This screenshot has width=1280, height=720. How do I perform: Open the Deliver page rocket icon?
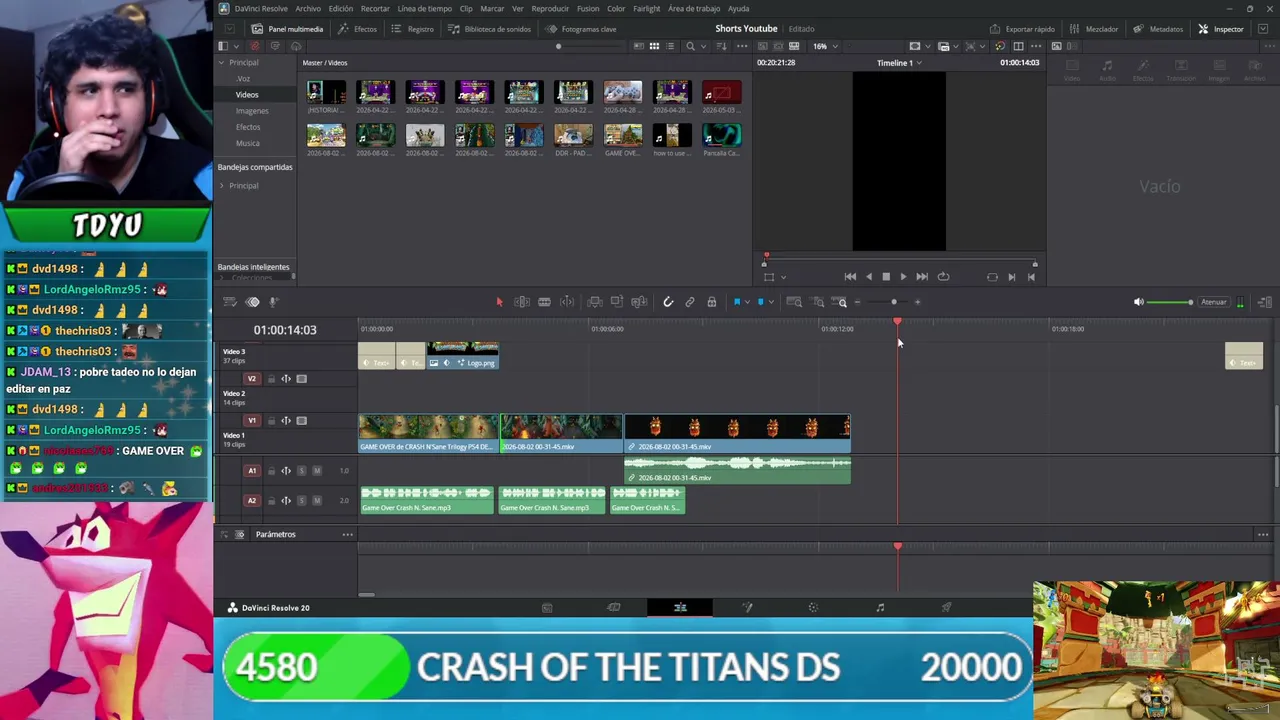[946, 608]
